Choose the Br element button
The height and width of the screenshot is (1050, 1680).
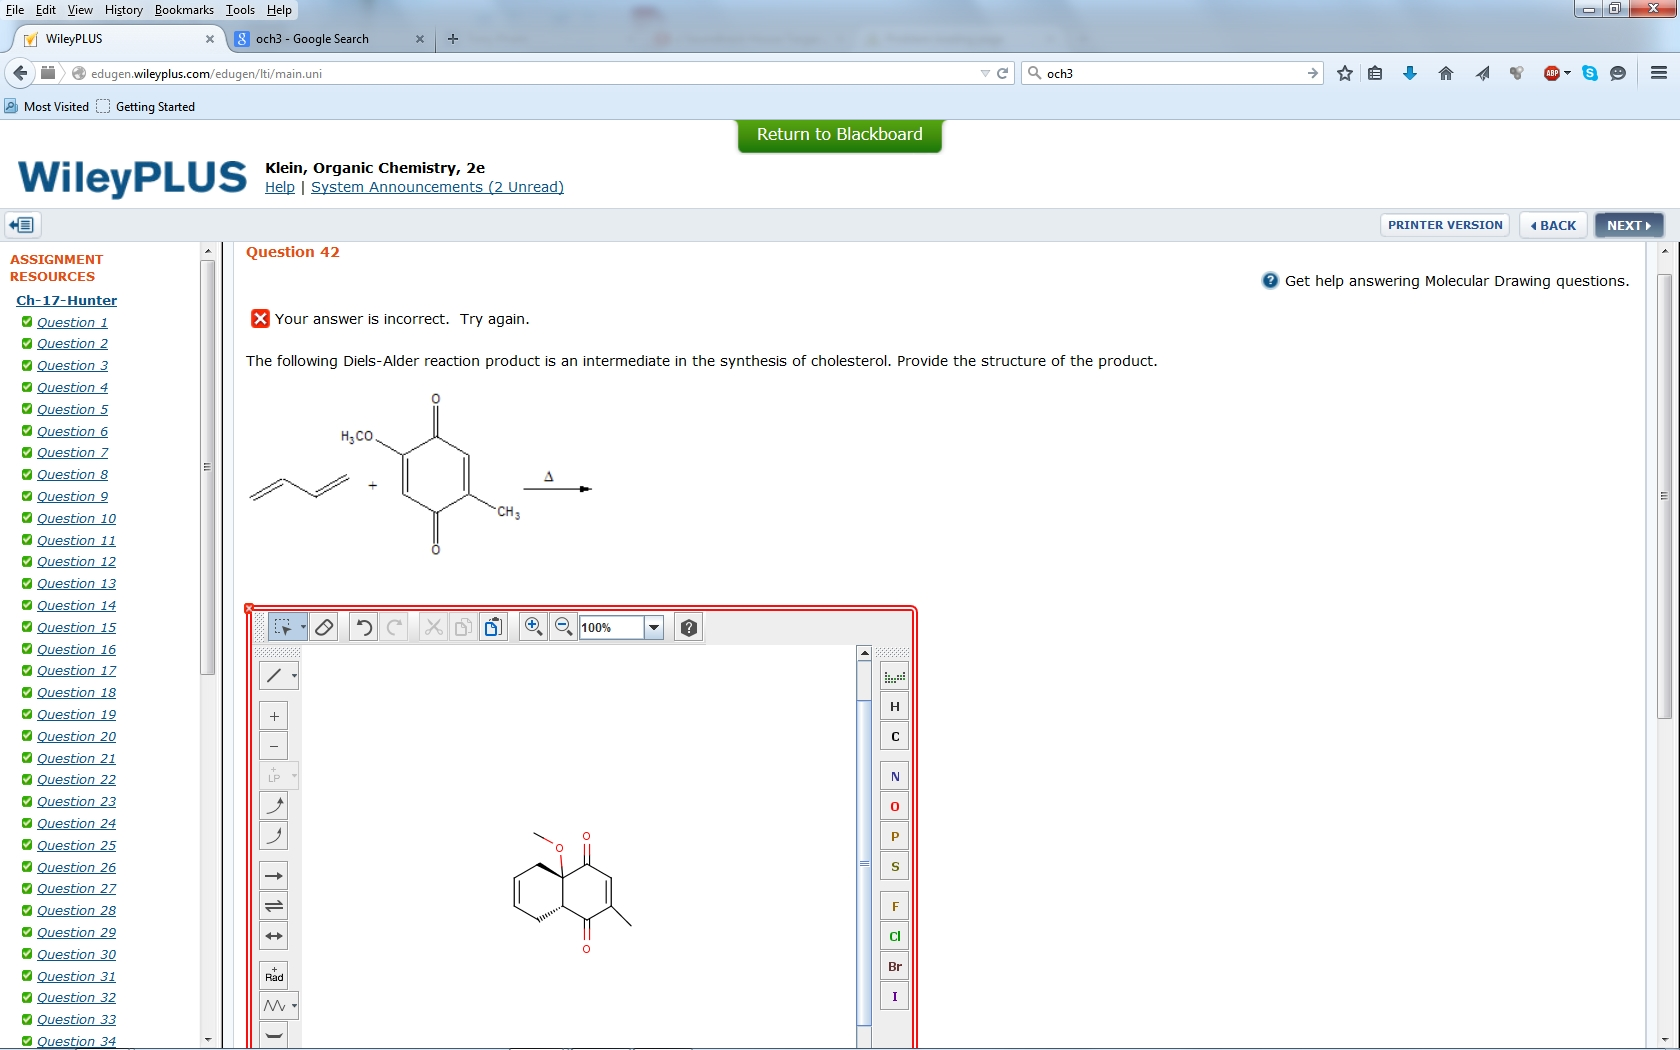pos(894,966)
